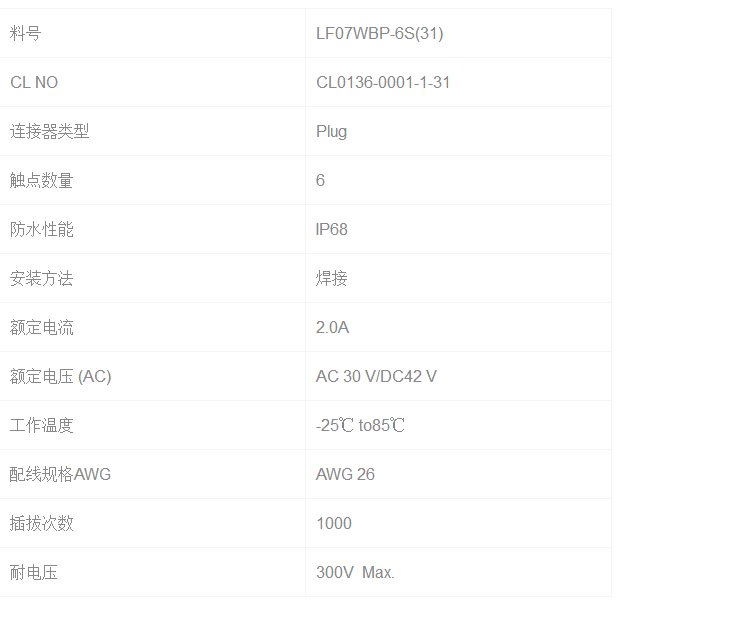Select the IP68 waterproof rating value

(332, 229)
